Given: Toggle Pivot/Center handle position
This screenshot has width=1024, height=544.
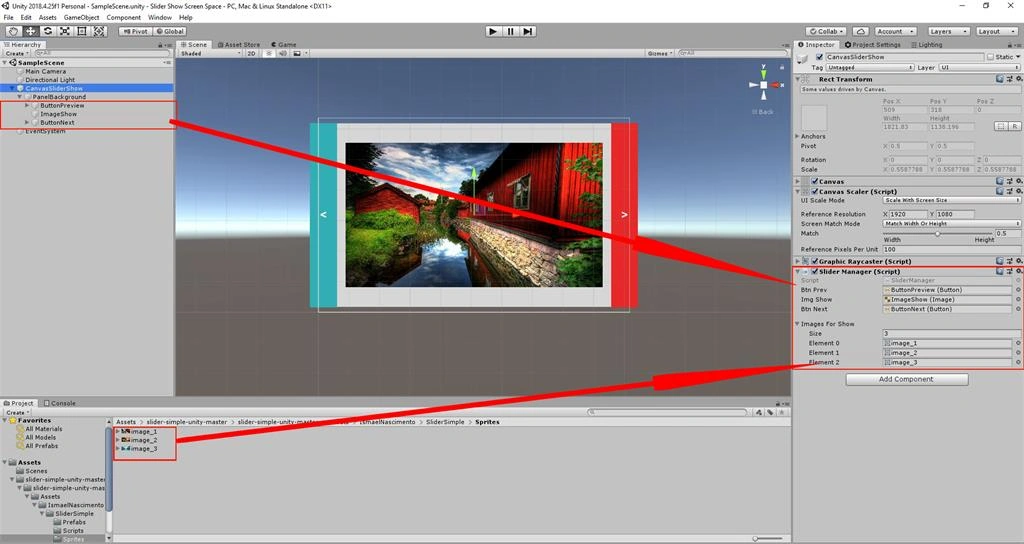Looking at the screenshot, I should coord(135,31).
